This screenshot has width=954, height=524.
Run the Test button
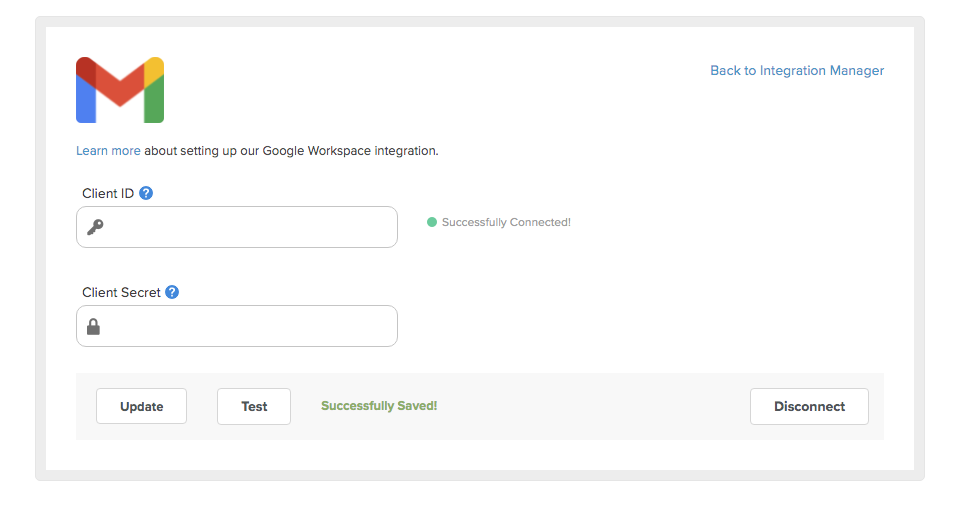coord(254,406)
